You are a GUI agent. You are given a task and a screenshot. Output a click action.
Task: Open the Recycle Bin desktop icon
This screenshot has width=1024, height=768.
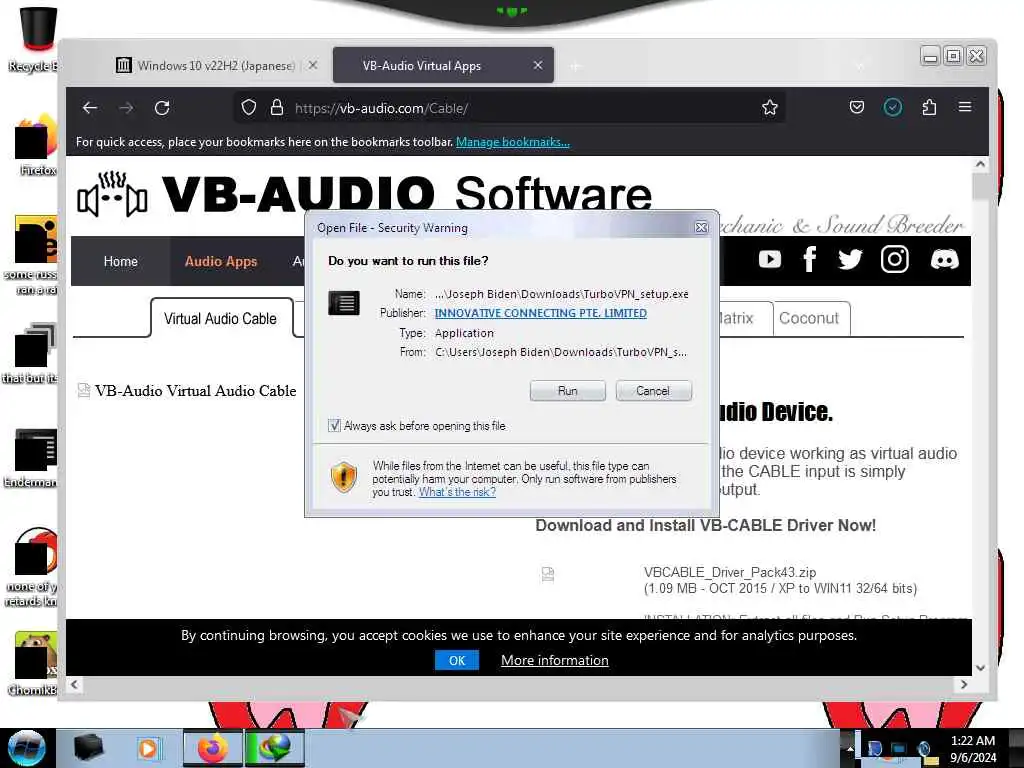pos(34,39)
